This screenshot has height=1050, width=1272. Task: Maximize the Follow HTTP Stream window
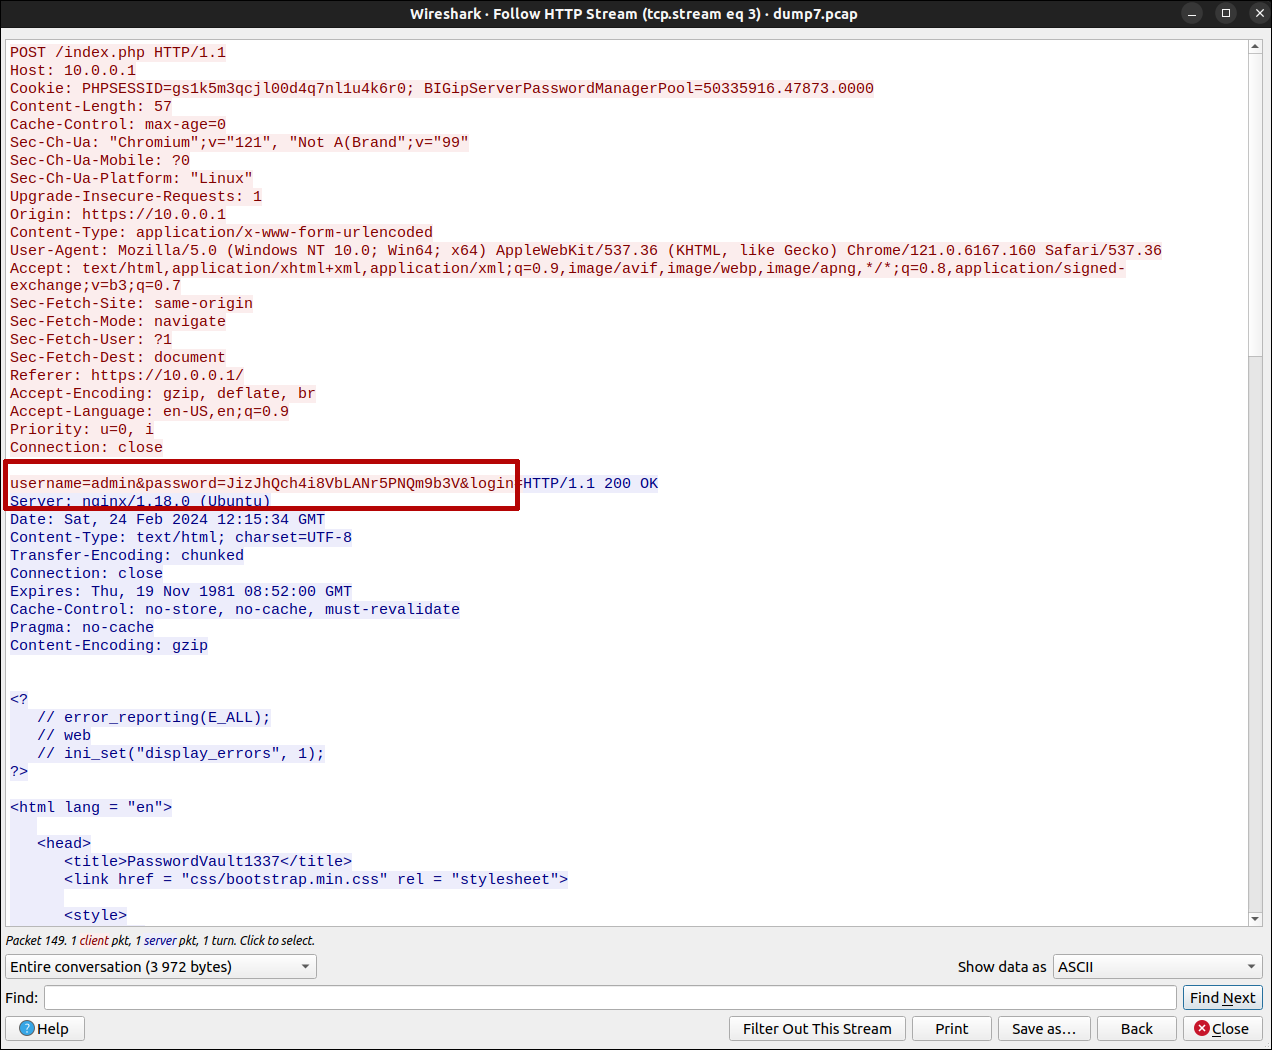click(1225, 13)
